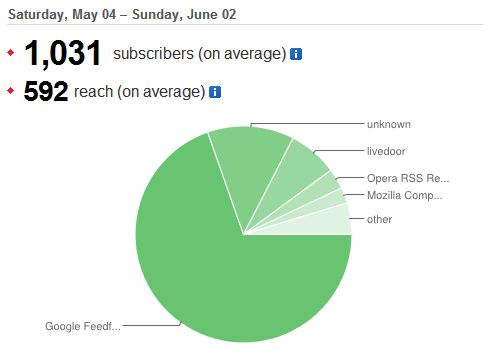Image resolution: width=491 pixels, height=362 pixels.
Task: Select the unknown pie slice
Action: 250,160
